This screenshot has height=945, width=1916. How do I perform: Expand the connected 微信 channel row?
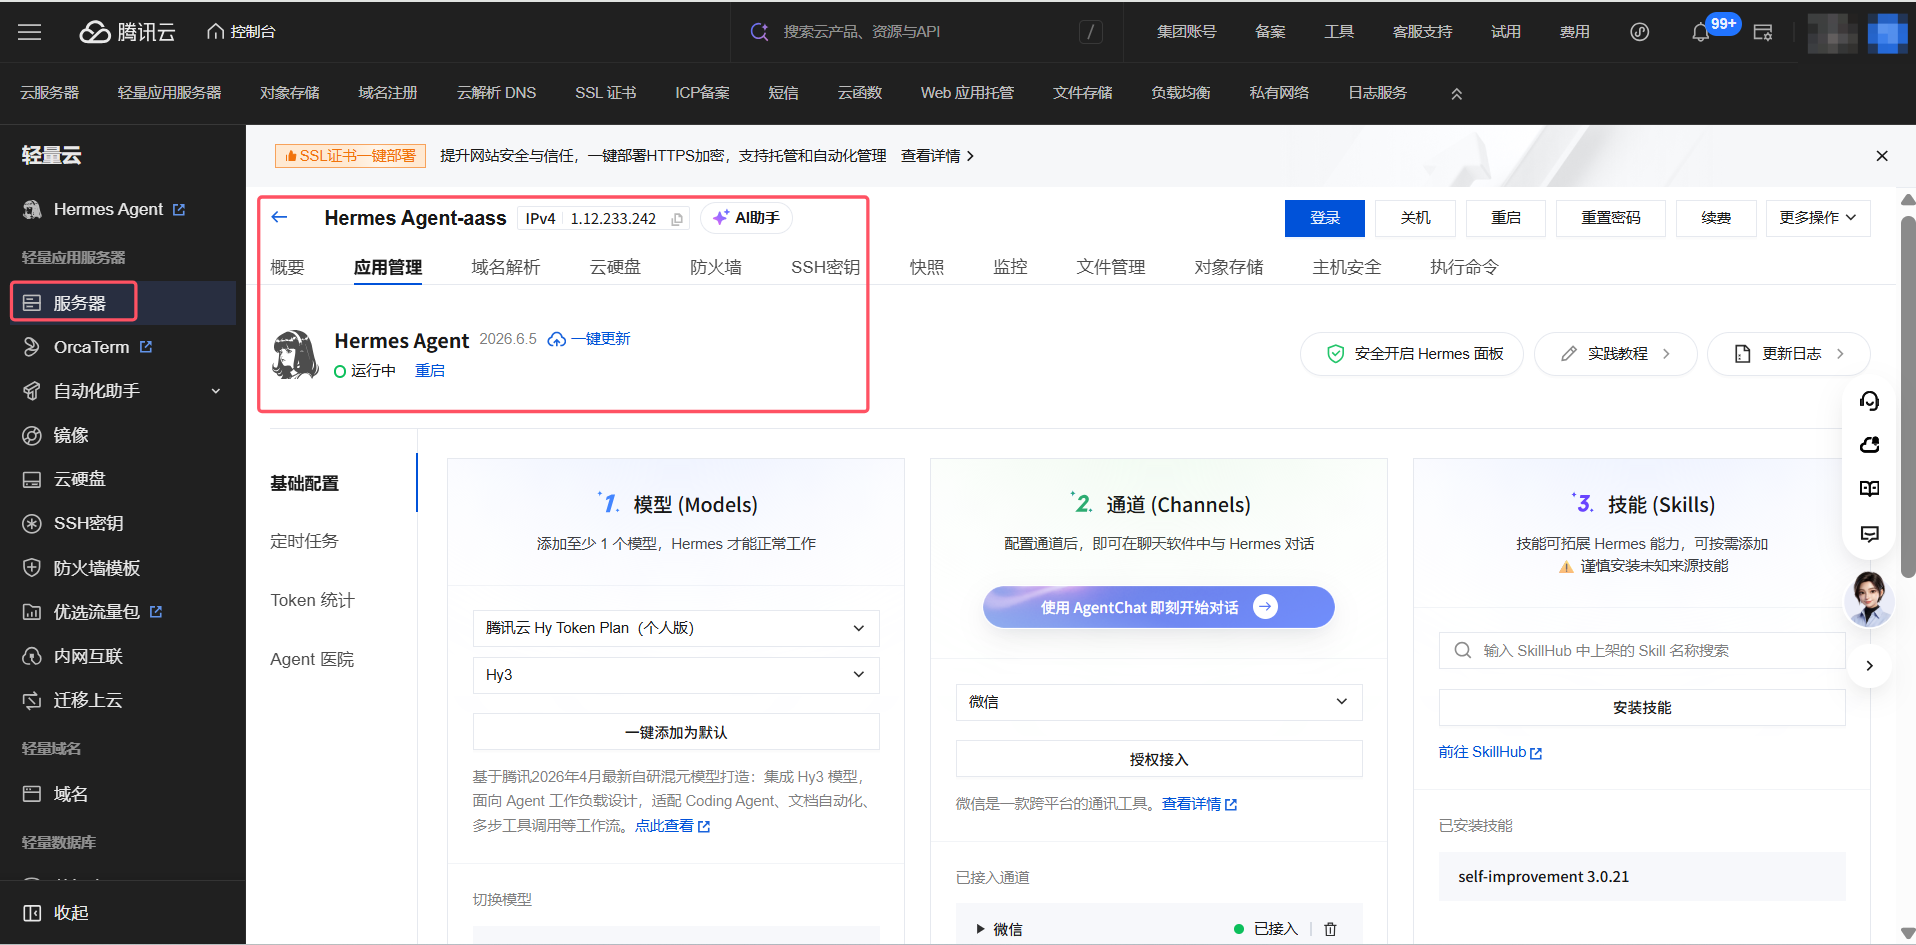tap(980, 929)
